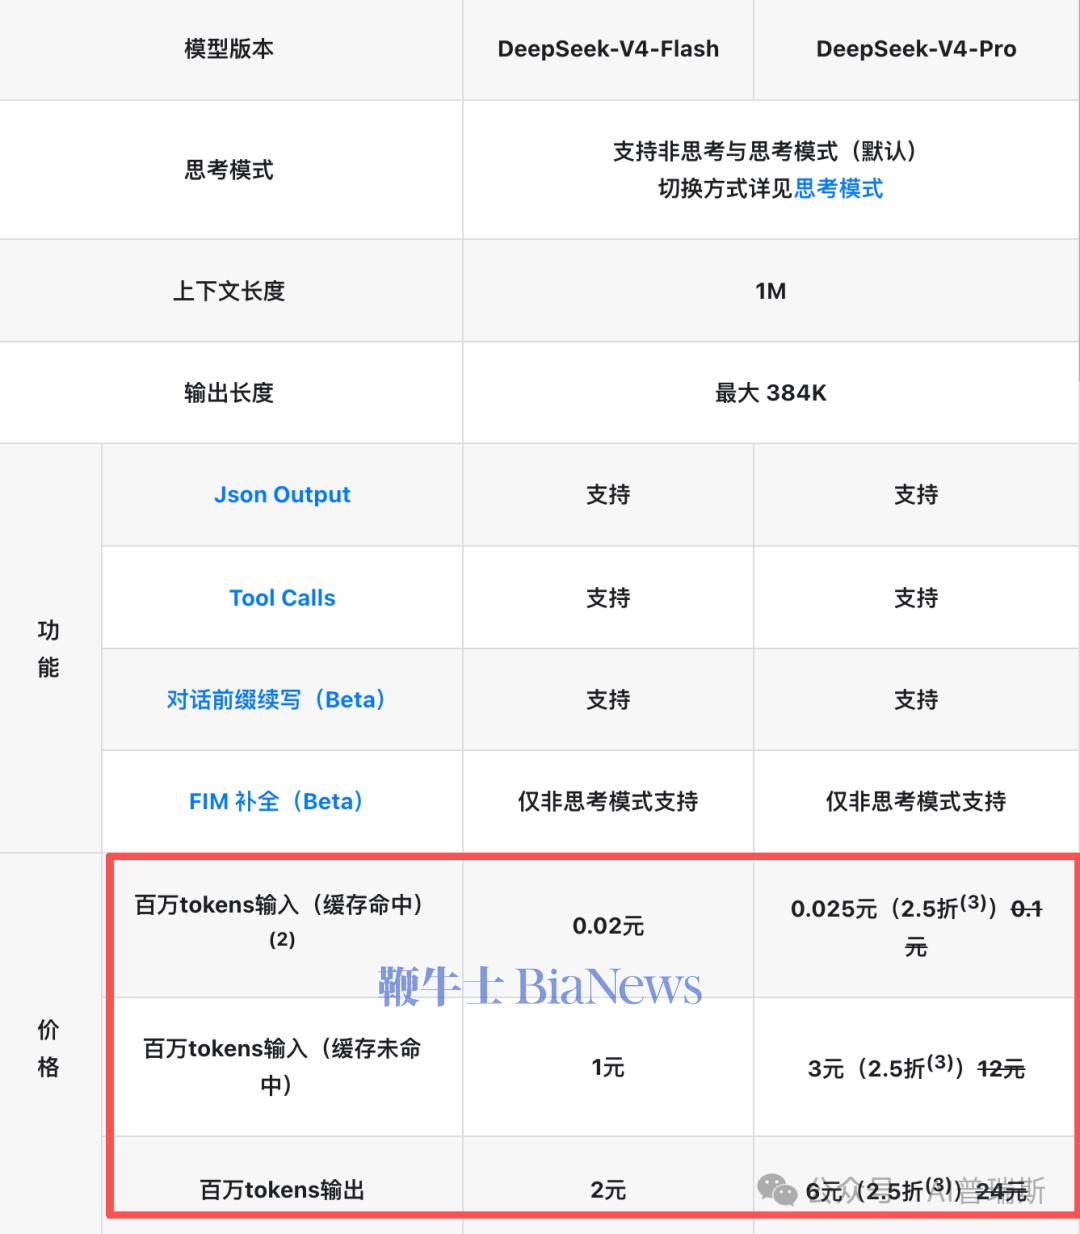Click the 0.025元 discounted price cell
This screenshot has width=1080, height=1234.
pyautogui.click(x=916, y=926)
